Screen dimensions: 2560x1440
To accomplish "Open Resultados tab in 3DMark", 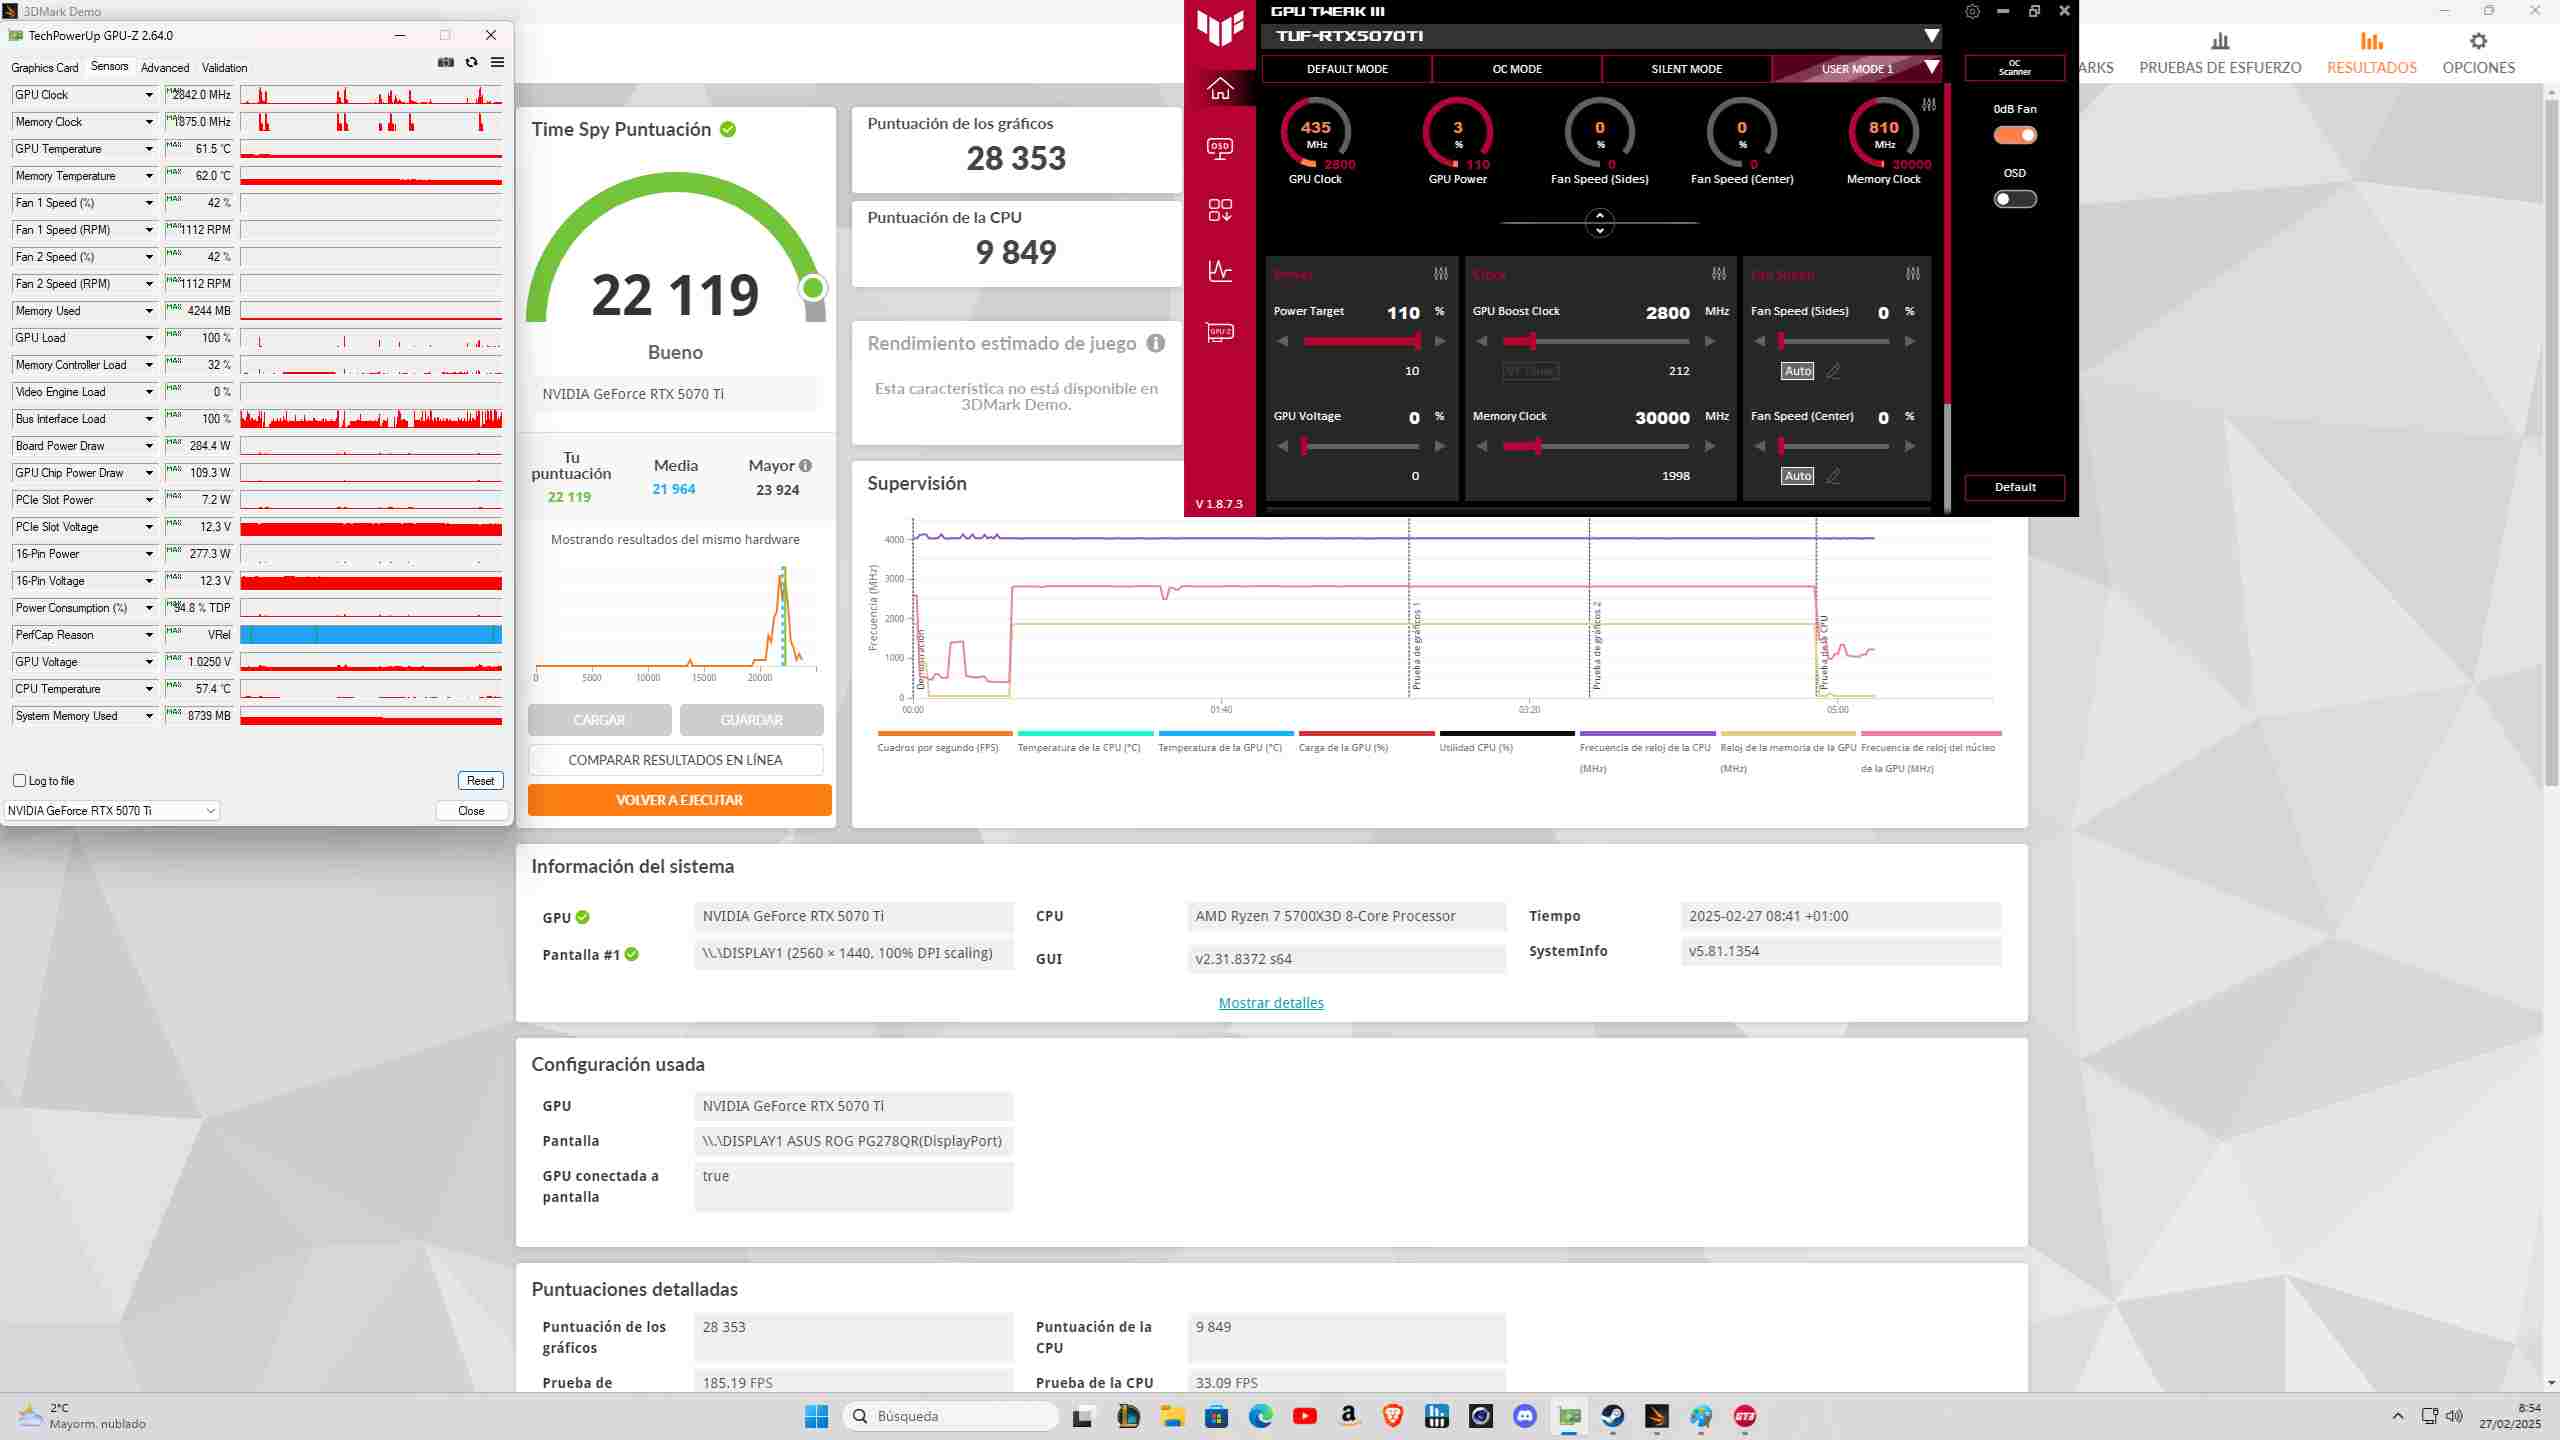I will click(x=2371, y=54).
